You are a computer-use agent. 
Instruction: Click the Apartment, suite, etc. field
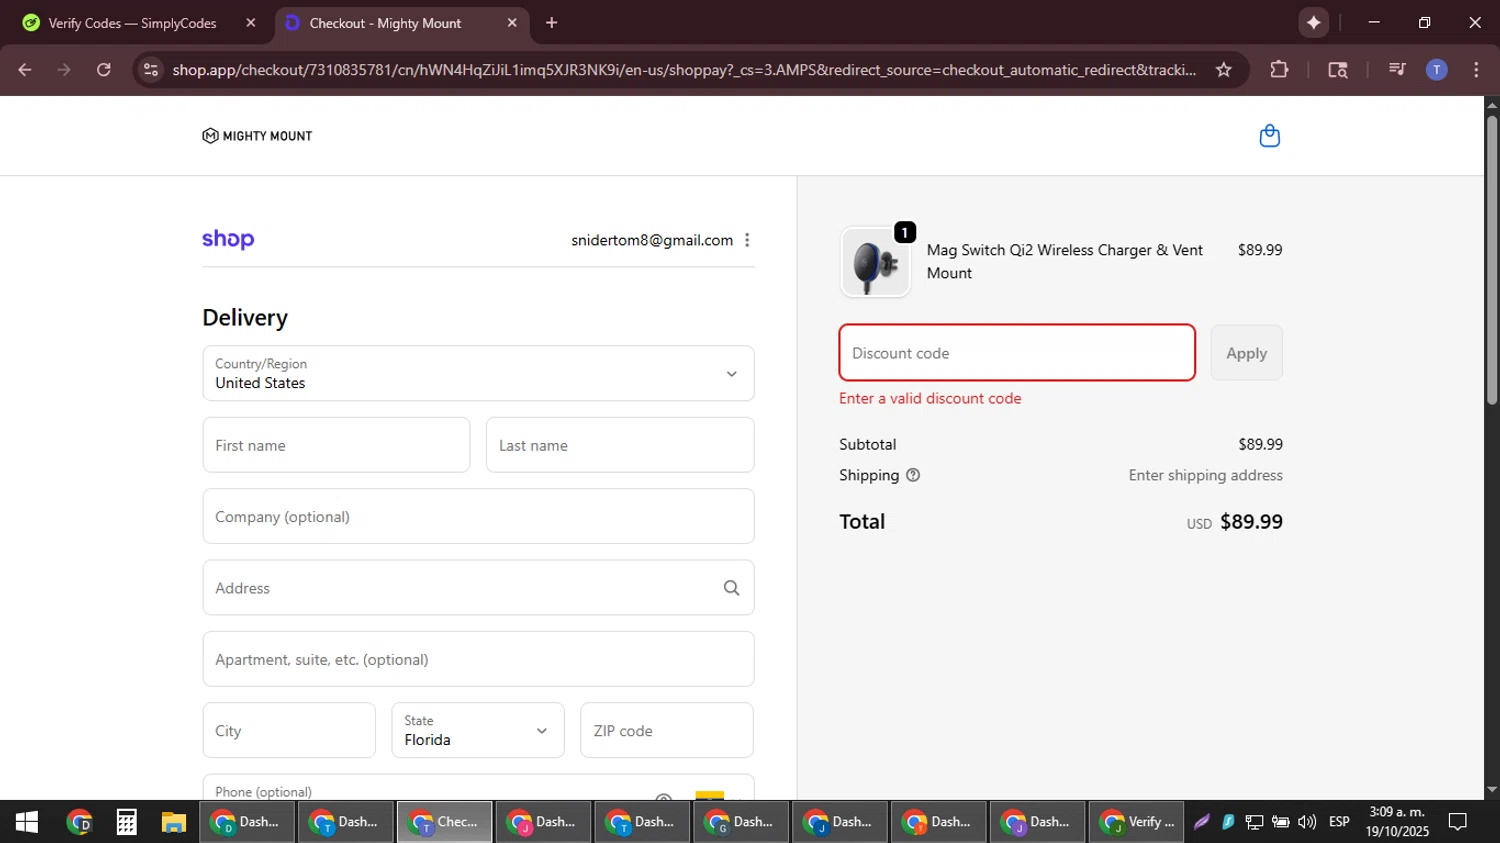[x=478, y=659]
